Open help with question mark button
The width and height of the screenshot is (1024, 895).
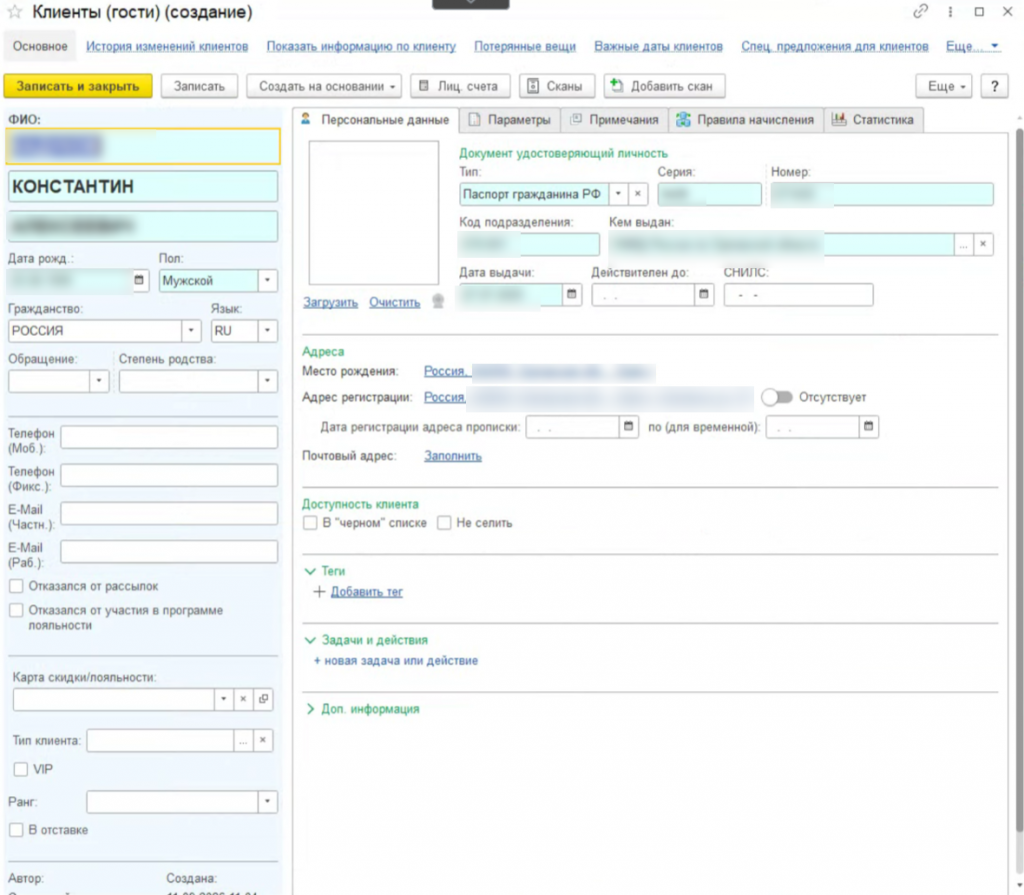point(994,86)
